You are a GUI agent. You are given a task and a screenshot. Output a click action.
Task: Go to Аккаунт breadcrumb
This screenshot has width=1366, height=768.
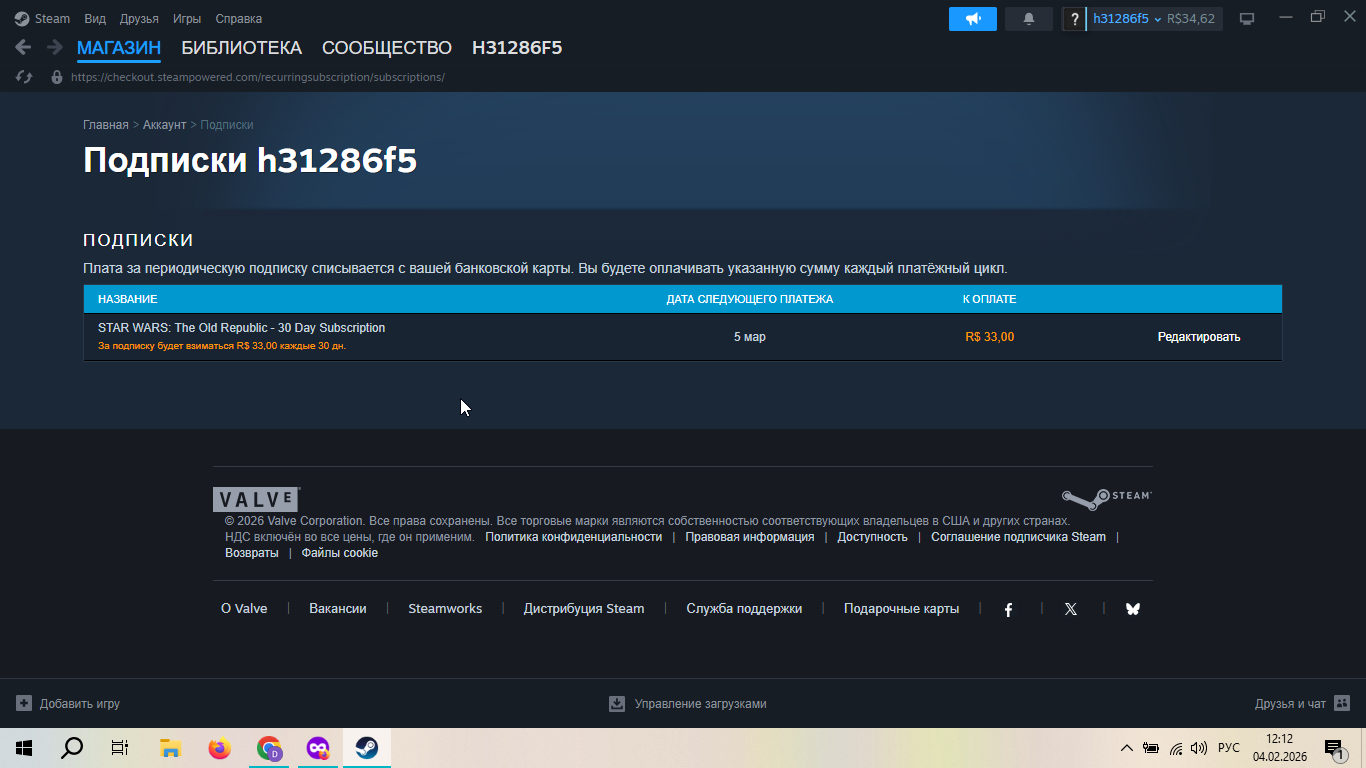164,125
